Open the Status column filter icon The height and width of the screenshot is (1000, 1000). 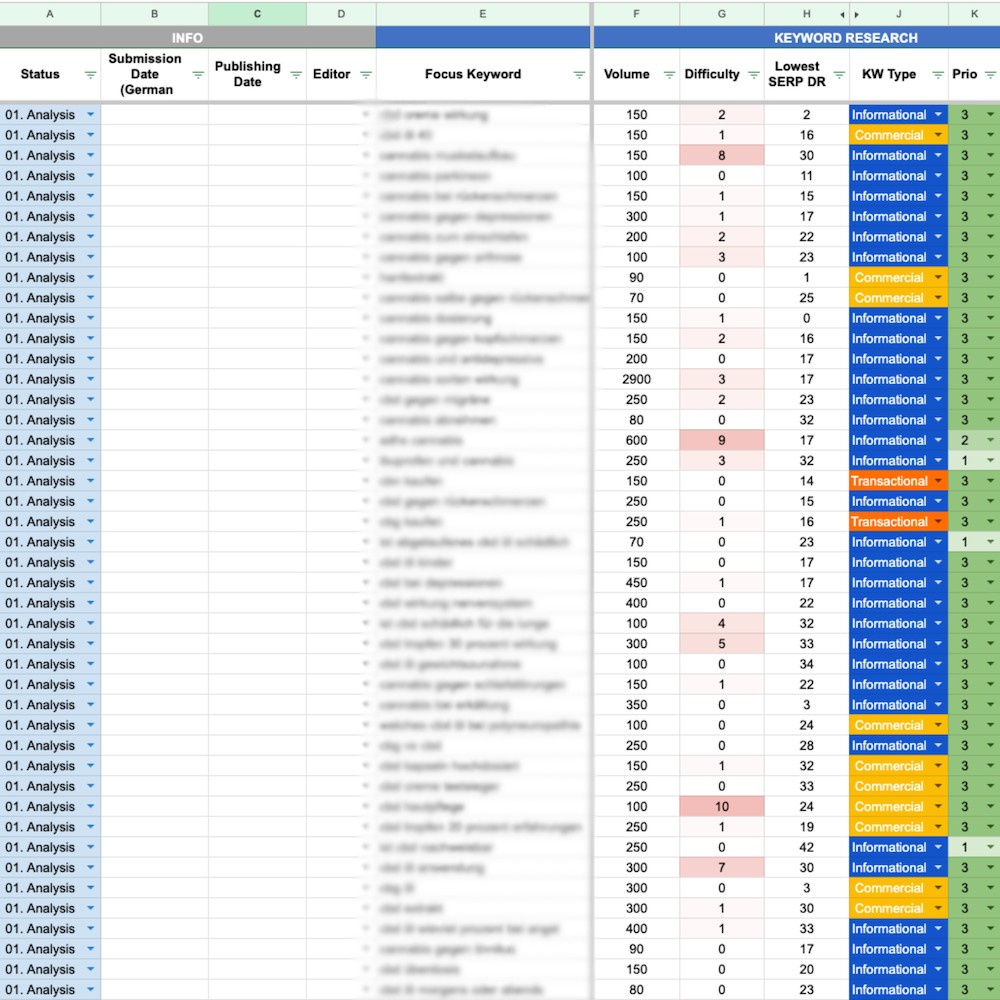tap(90, 75)
